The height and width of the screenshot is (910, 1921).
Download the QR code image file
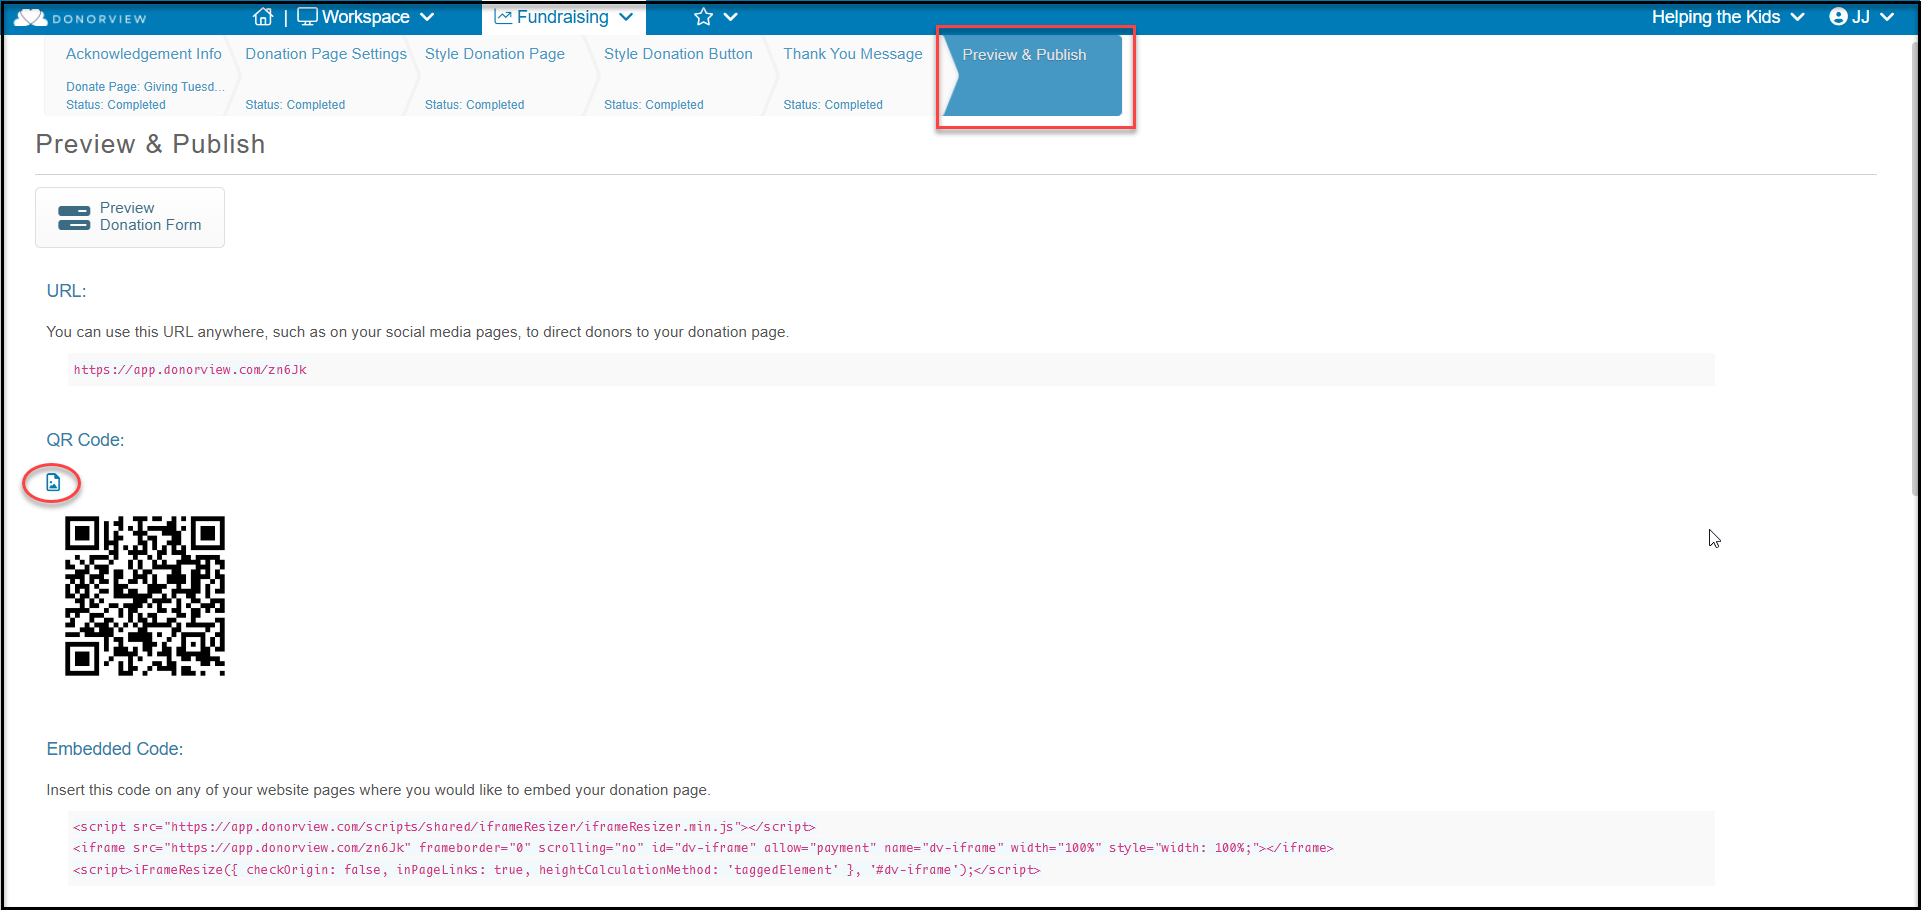click(53, 483)
